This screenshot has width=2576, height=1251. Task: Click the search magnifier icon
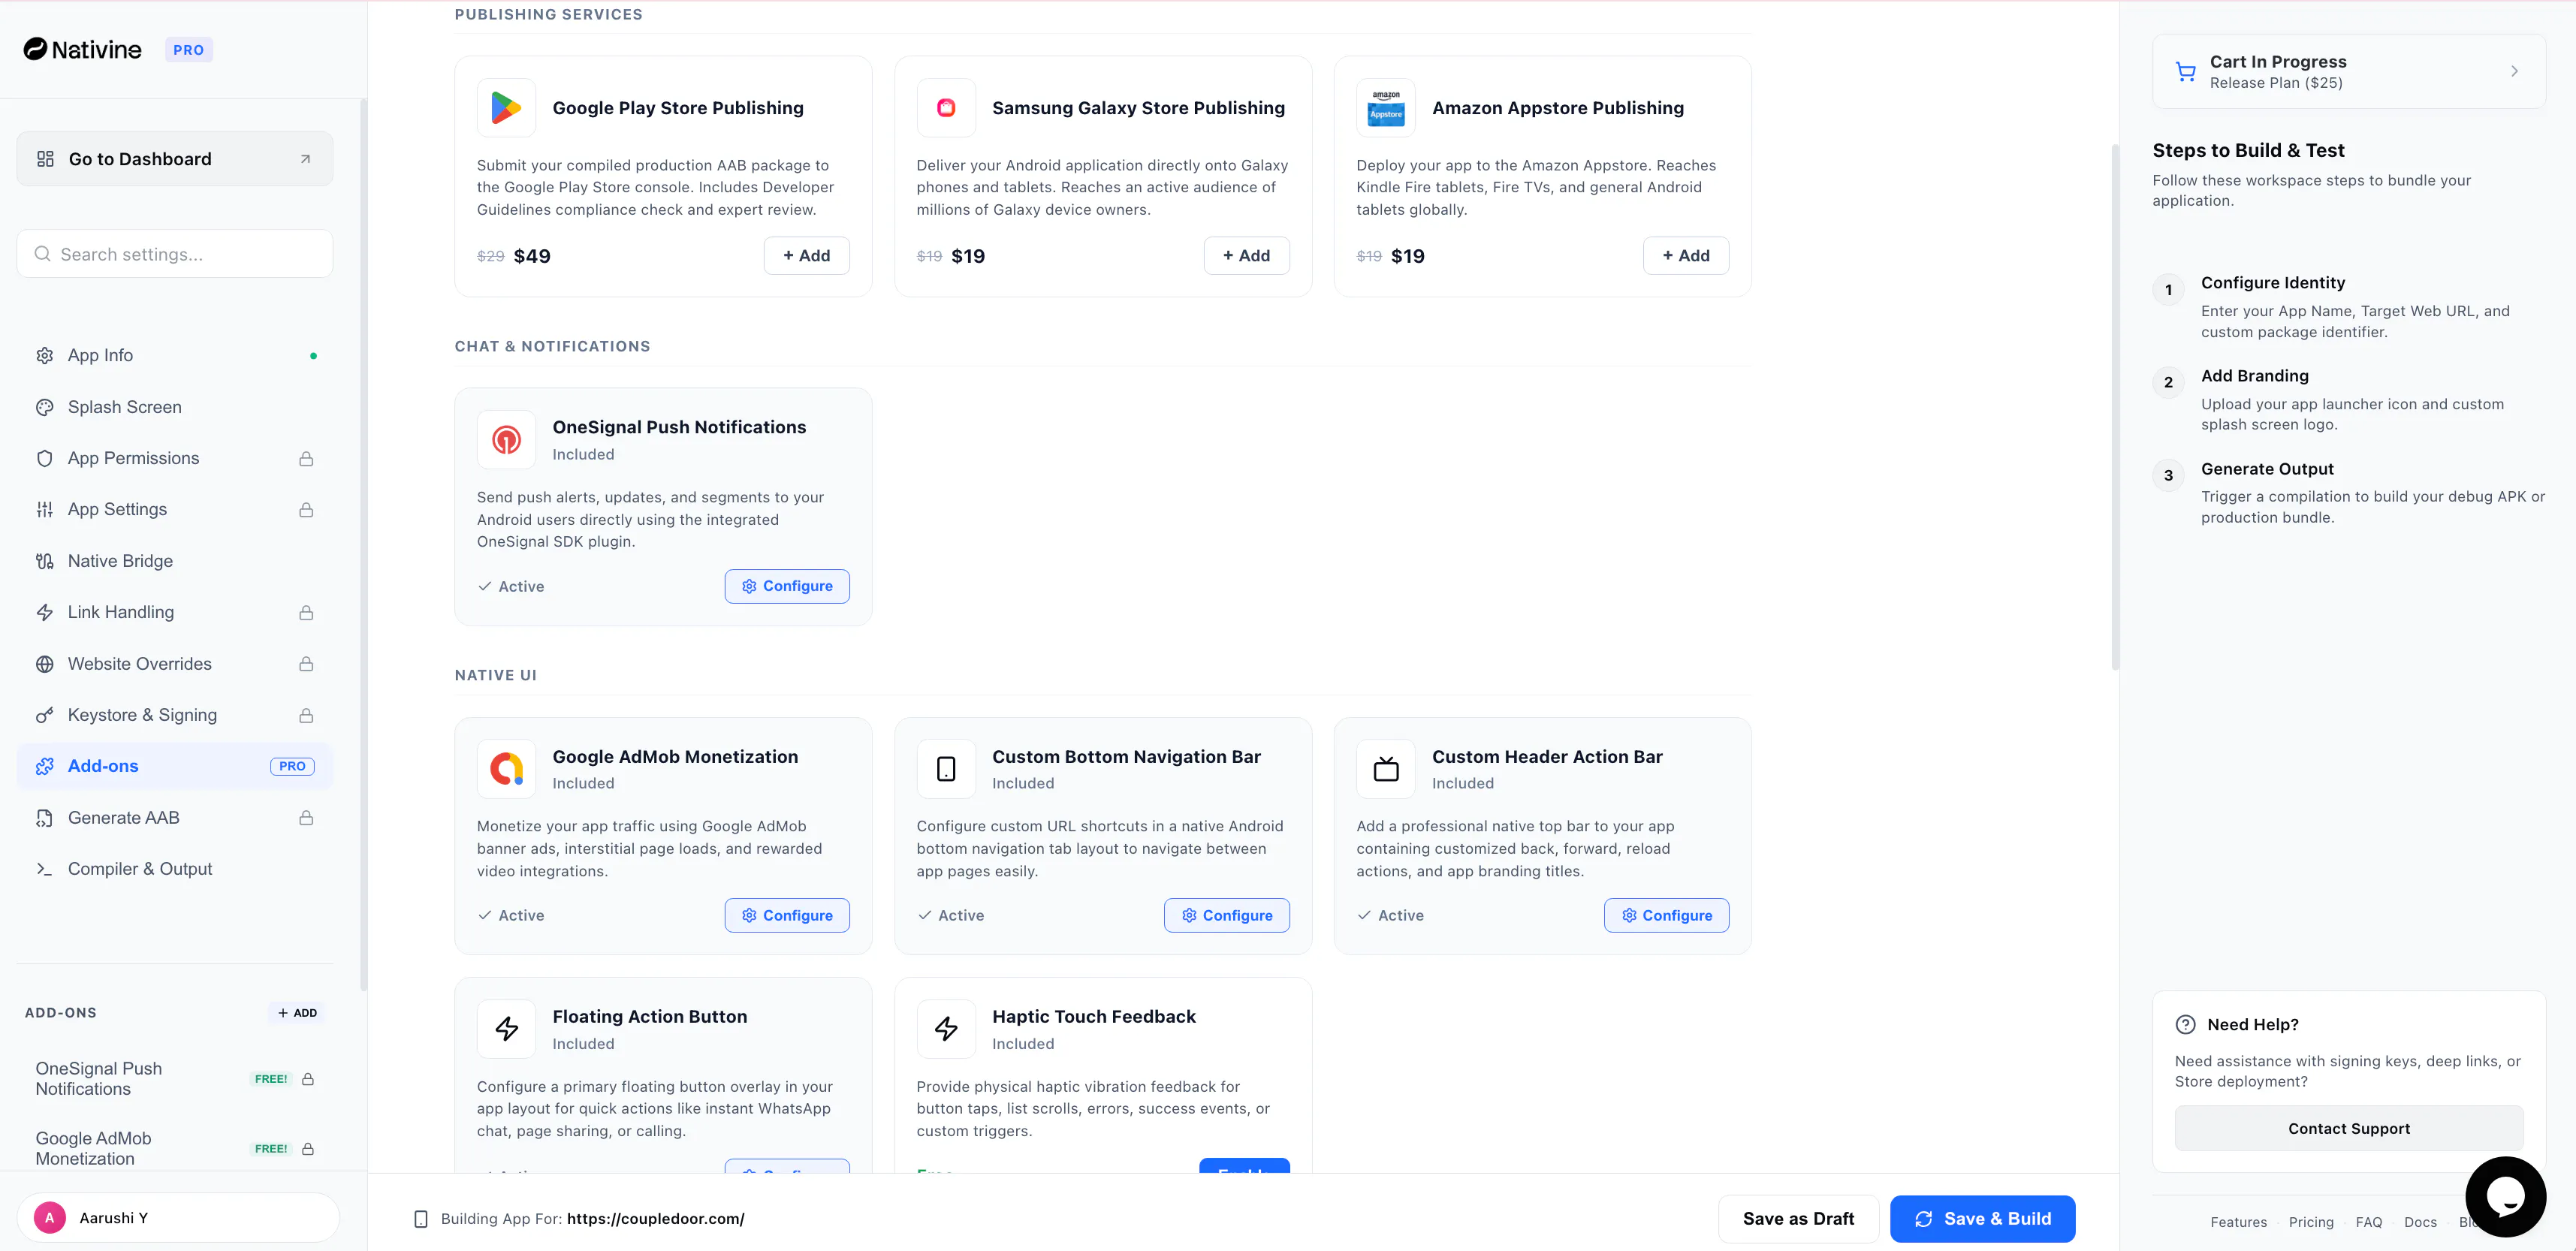click(x=43, y=254)
